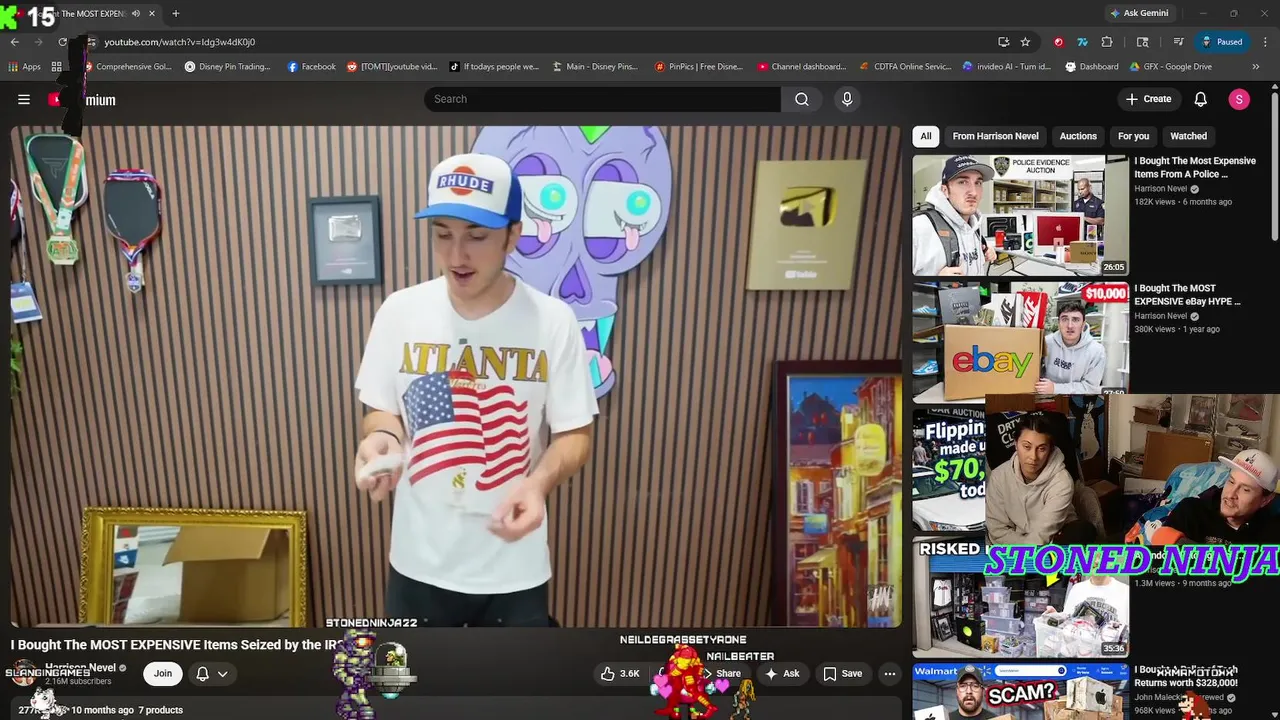
Task: Open the YouTube hamburger guide menu
Action: tap(24, 99)
